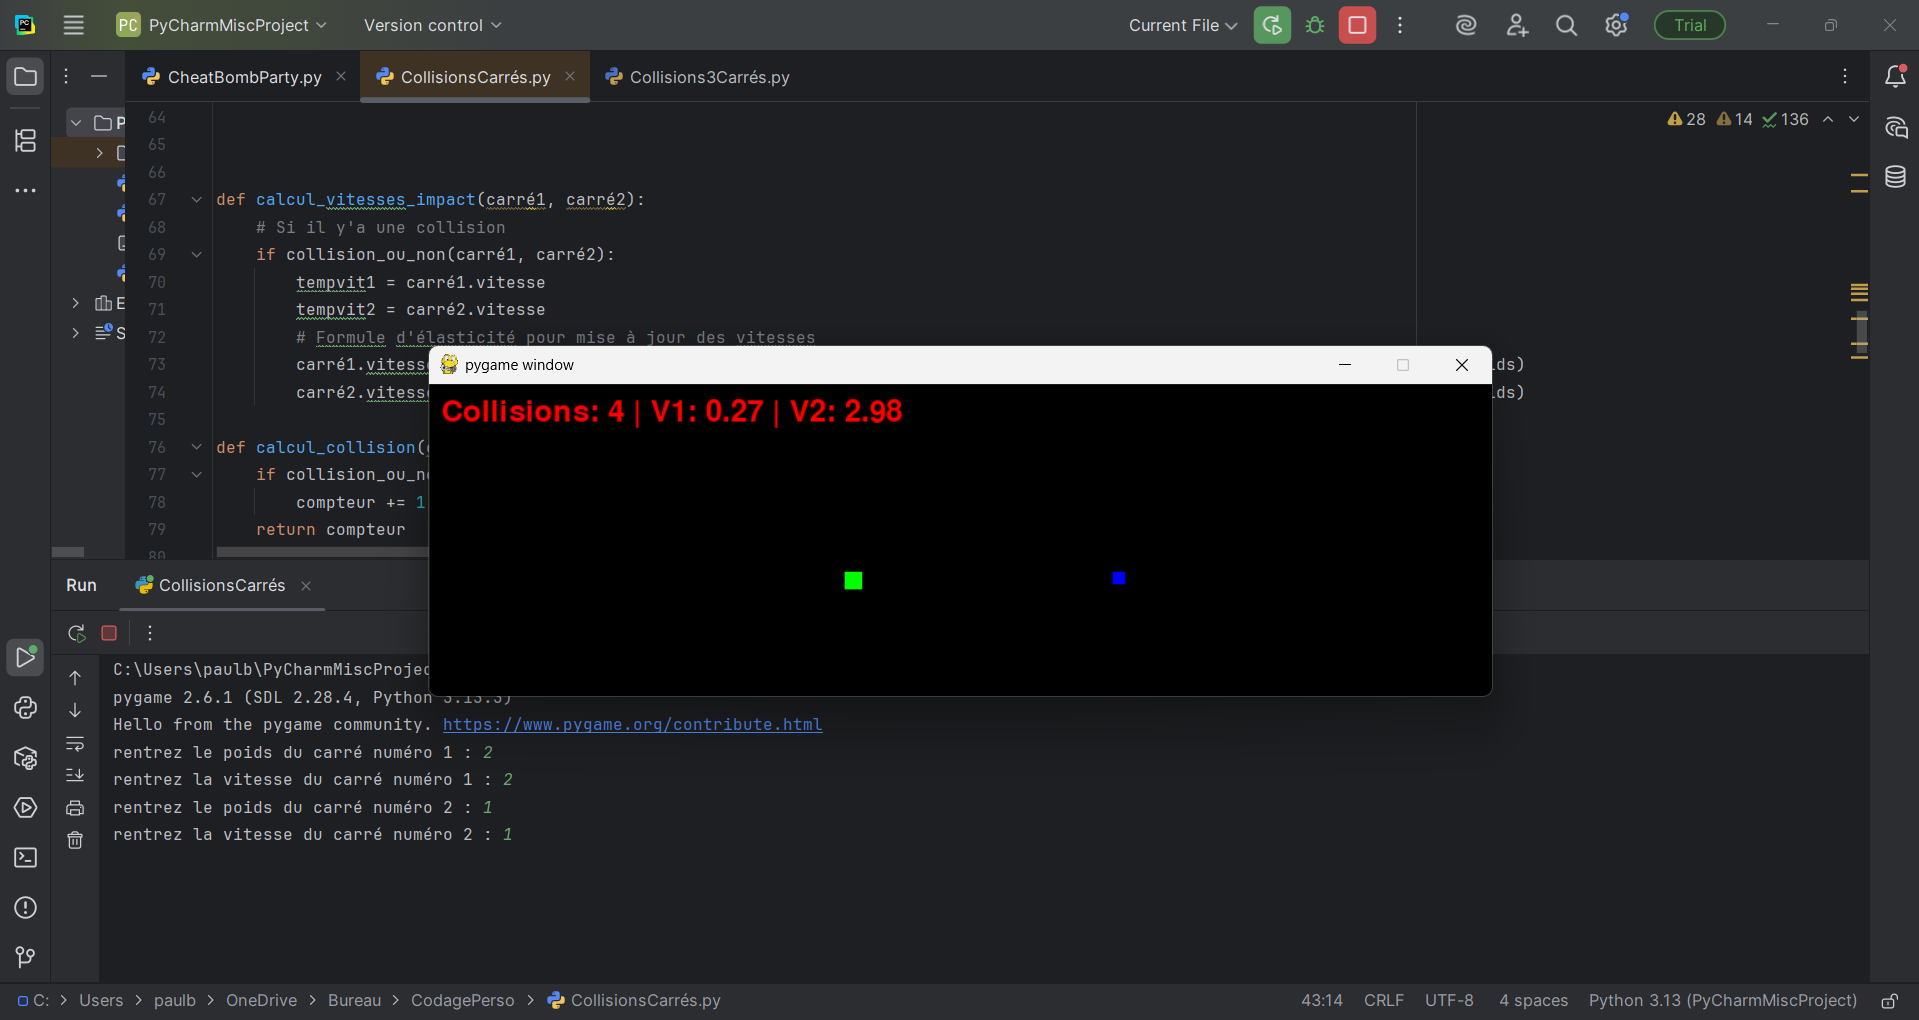1919x1020 pixels.
Task: Click the blue square in pygame window
Action: (1119, 578)
